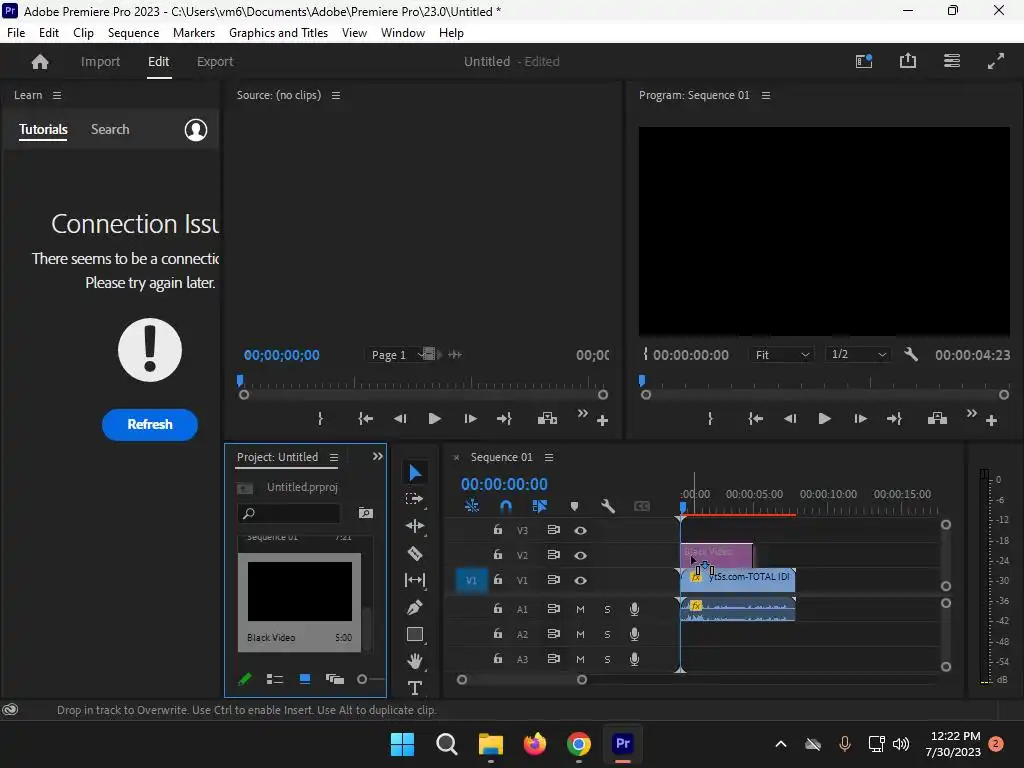Toggle linked selection in timeline
Screen dimensions: 1024x768
[539, 506]
